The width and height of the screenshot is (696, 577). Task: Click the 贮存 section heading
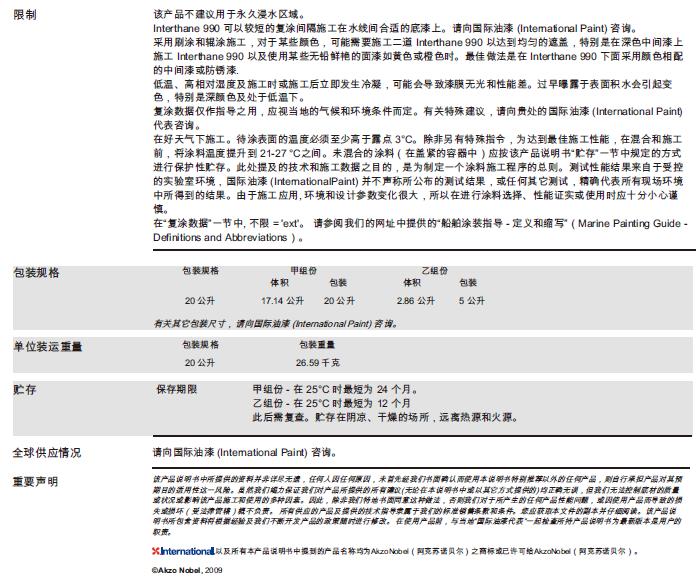tap(25, 390)
